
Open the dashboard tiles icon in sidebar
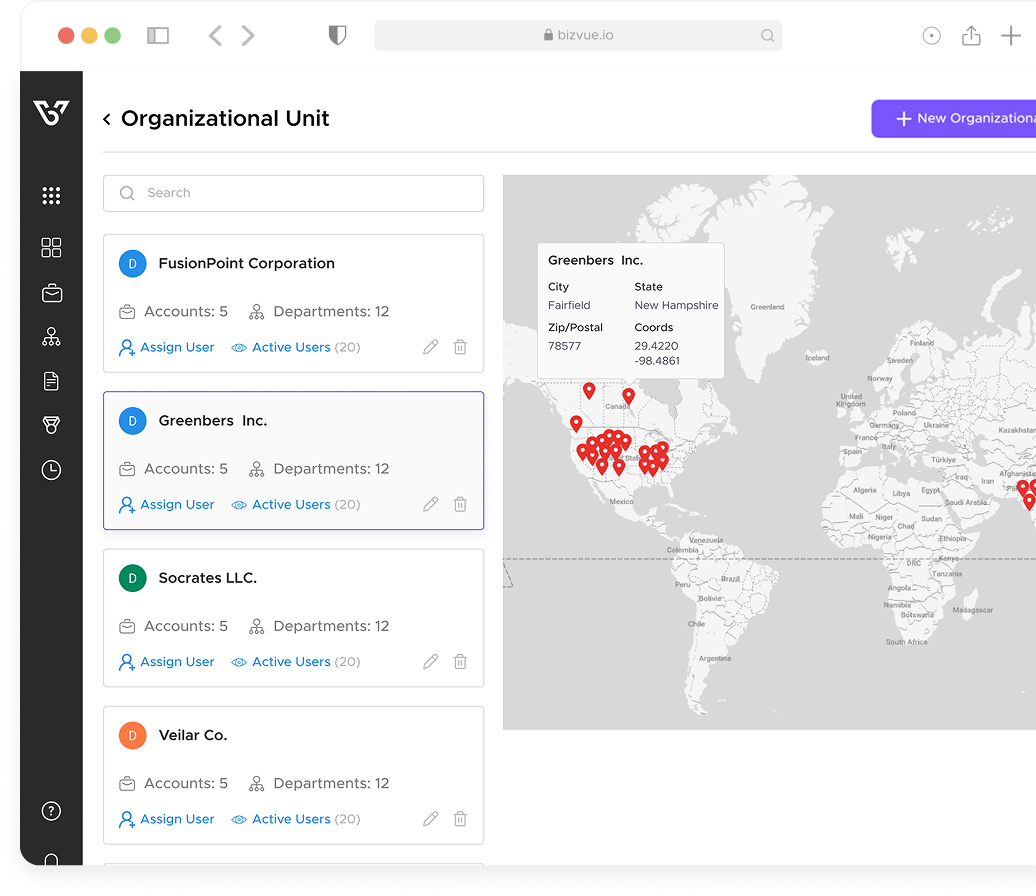point(51,248)
